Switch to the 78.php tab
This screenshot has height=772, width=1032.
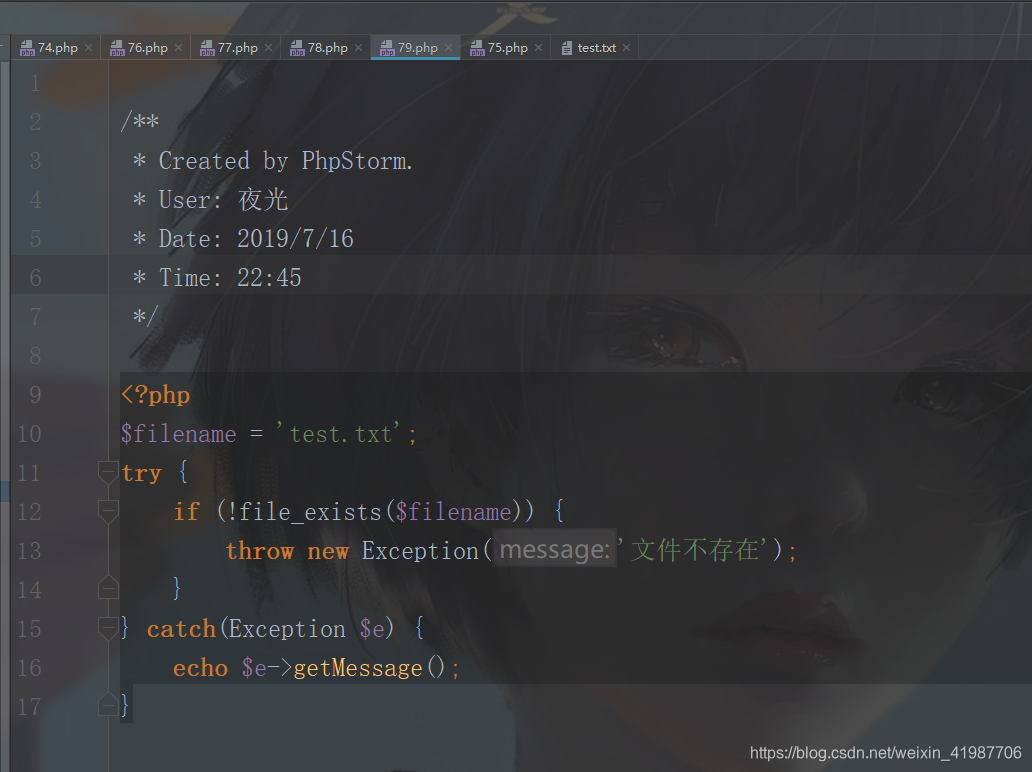[x=328, y=47]
